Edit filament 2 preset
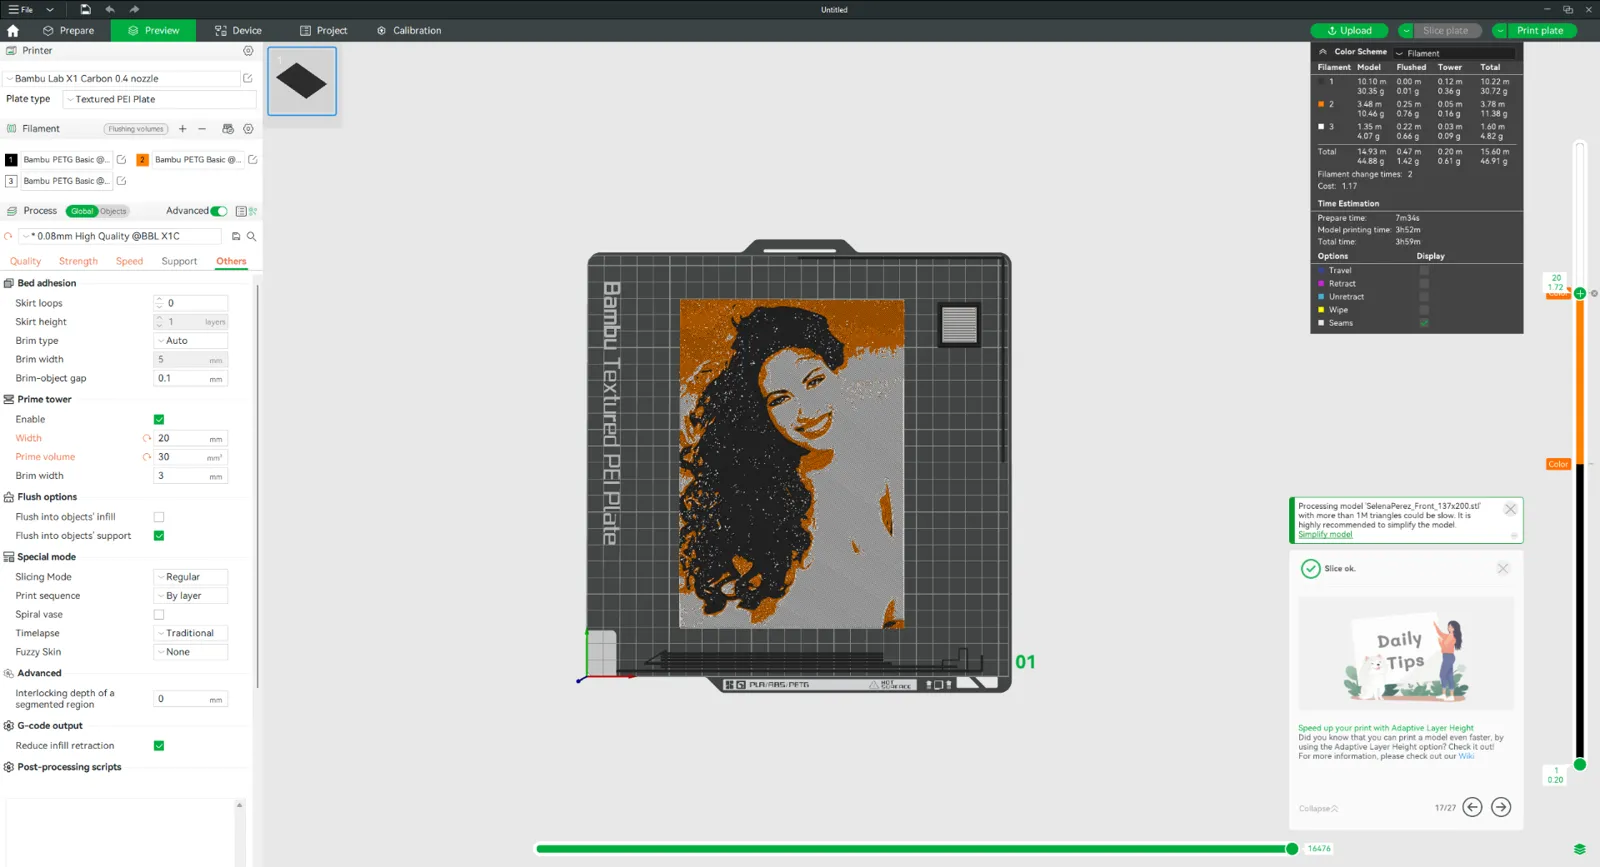Viewport: 1600px width, 867px height. click(x=252, y=160)
